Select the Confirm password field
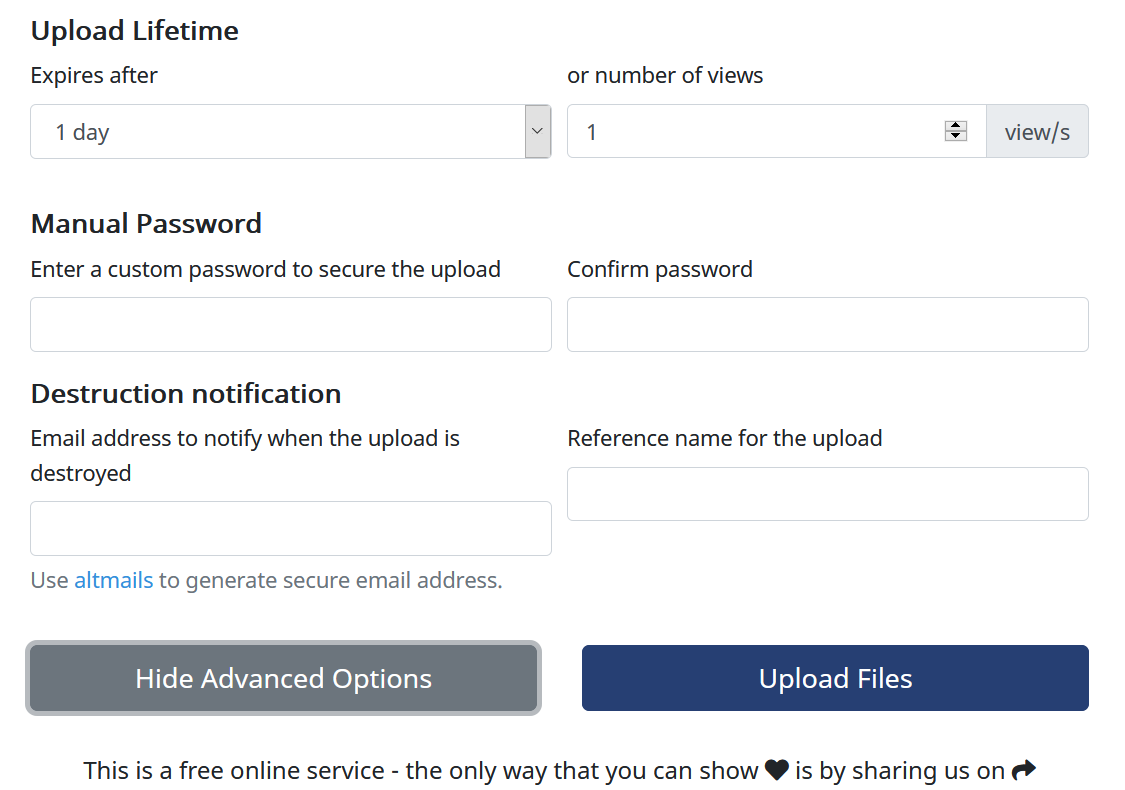Viewport: 1125px width, 790px height. (x=827, y=324)
